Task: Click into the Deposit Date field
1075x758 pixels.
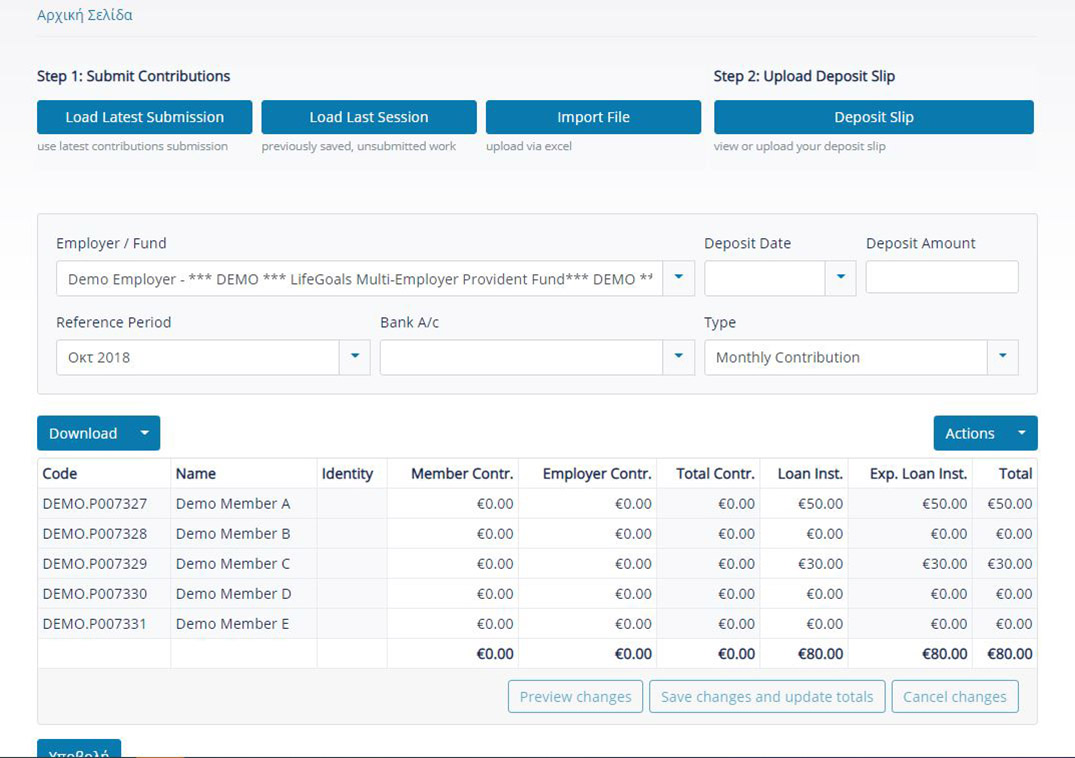Action: (x=764, y=278)
